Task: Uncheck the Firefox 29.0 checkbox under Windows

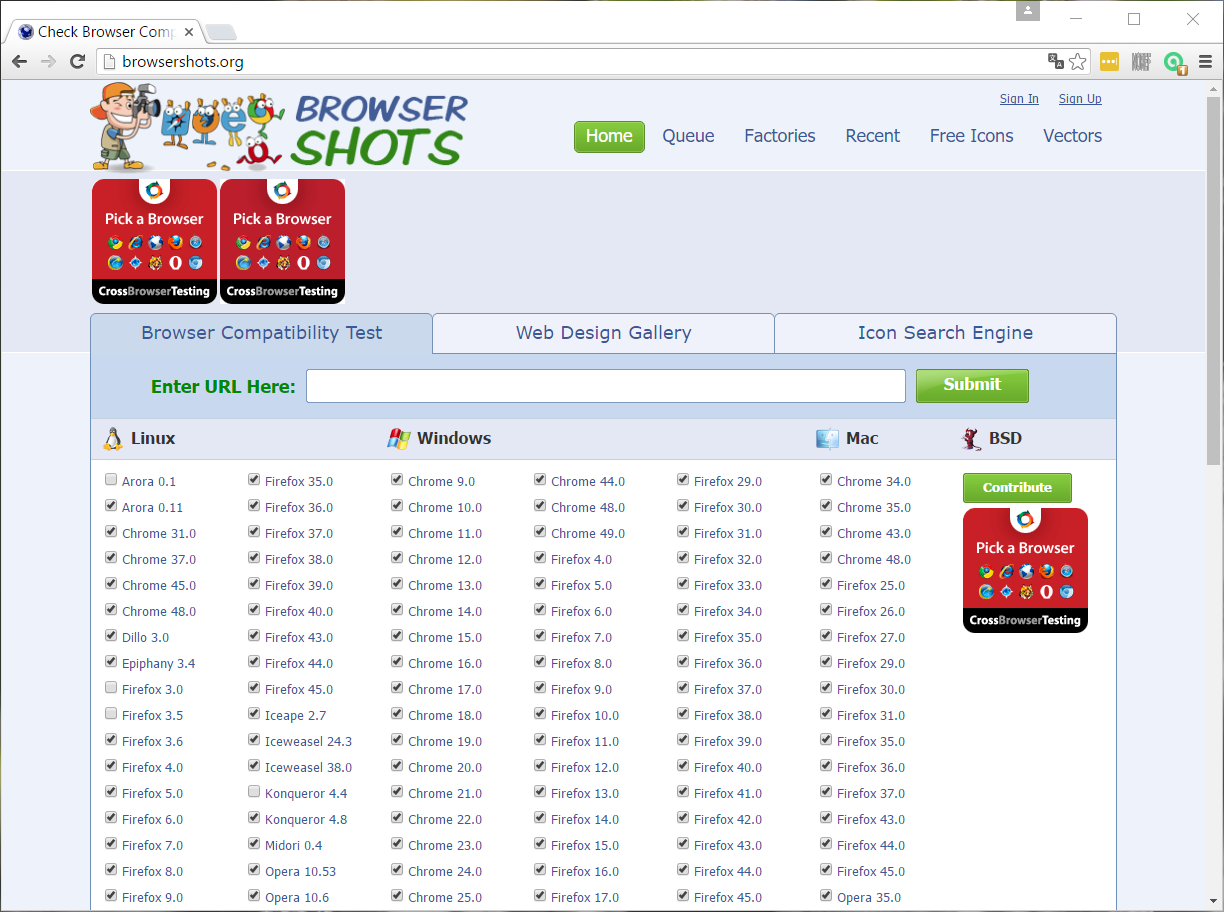Action: [x=683, y=480]
